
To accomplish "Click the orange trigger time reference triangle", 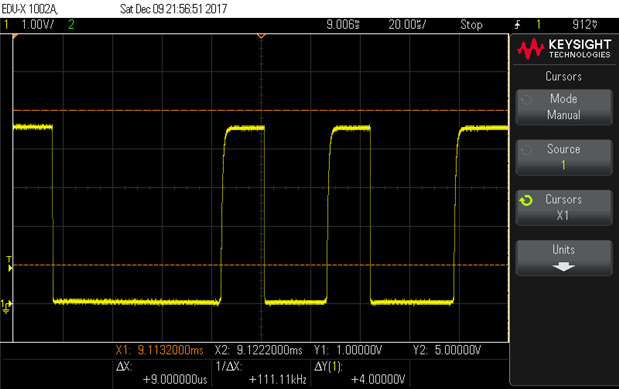I will (x=261, y=36).
